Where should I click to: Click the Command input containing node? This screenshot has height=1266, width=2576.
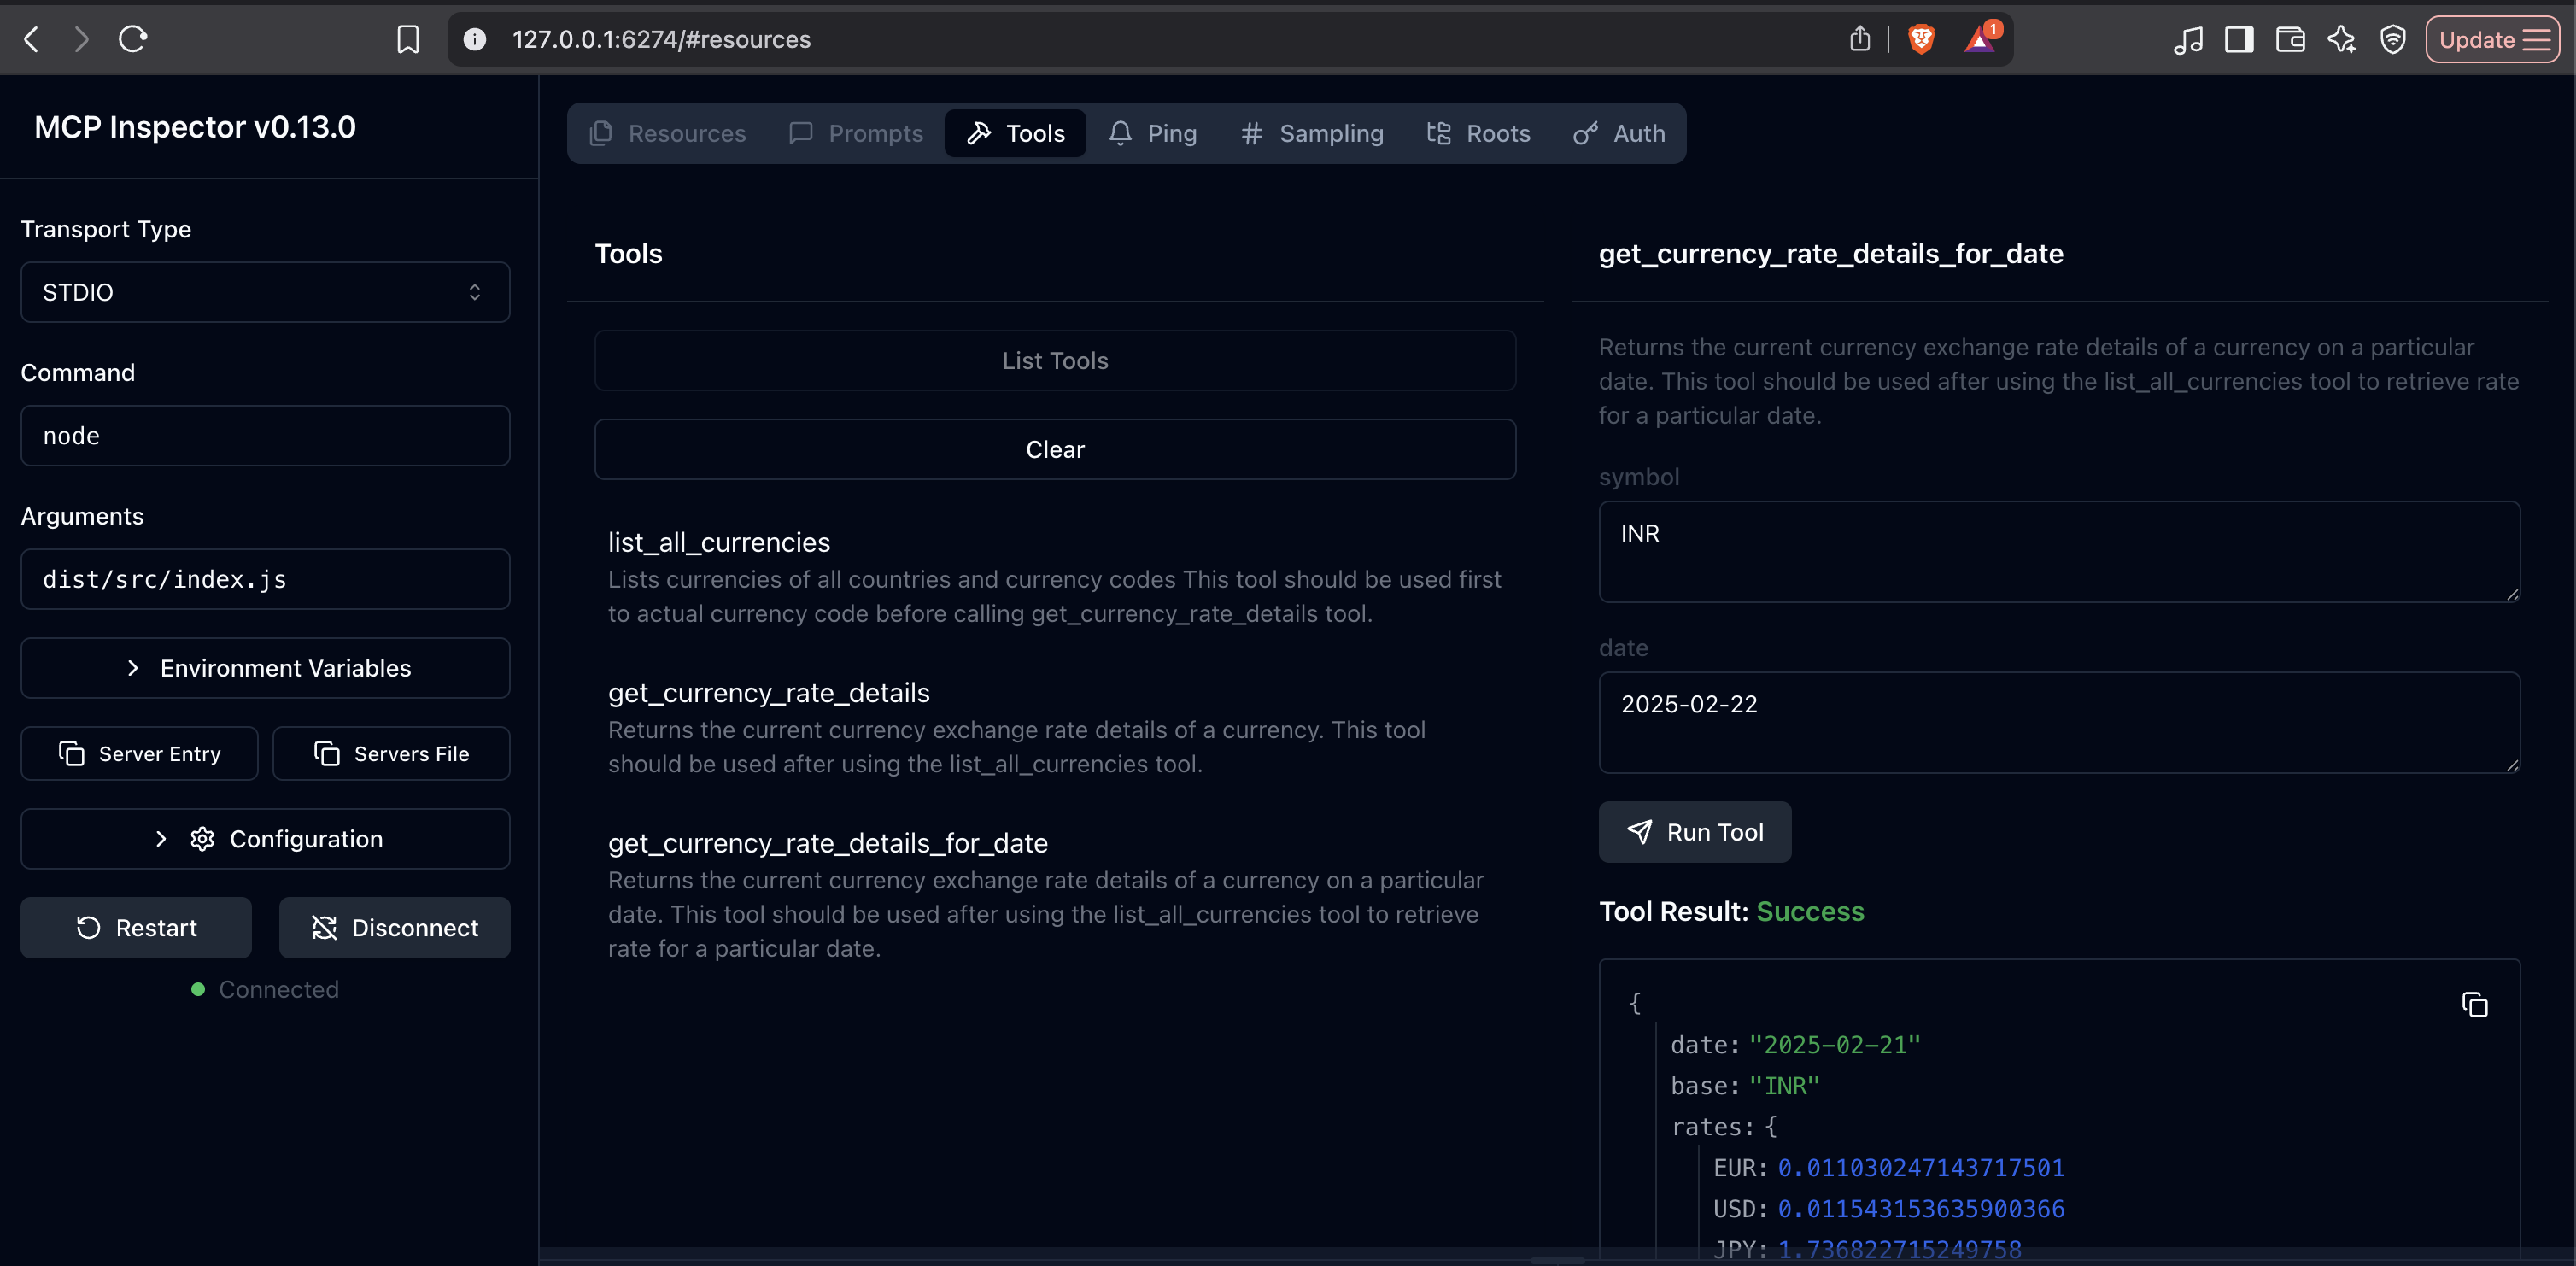click(x=265, y=436)
